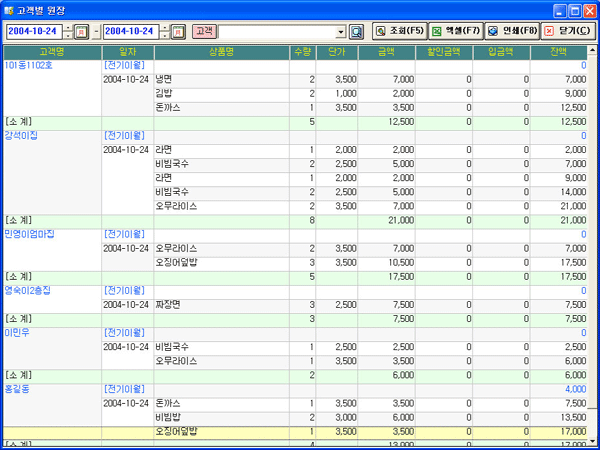Click inside the customer combo box field
Screen dimensions: 600x450
(277, 32)
